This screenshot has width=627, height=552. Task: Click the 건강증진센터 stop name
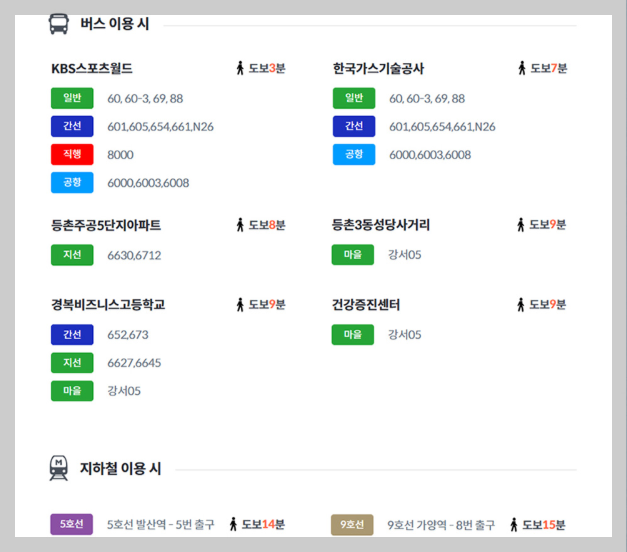366,305
